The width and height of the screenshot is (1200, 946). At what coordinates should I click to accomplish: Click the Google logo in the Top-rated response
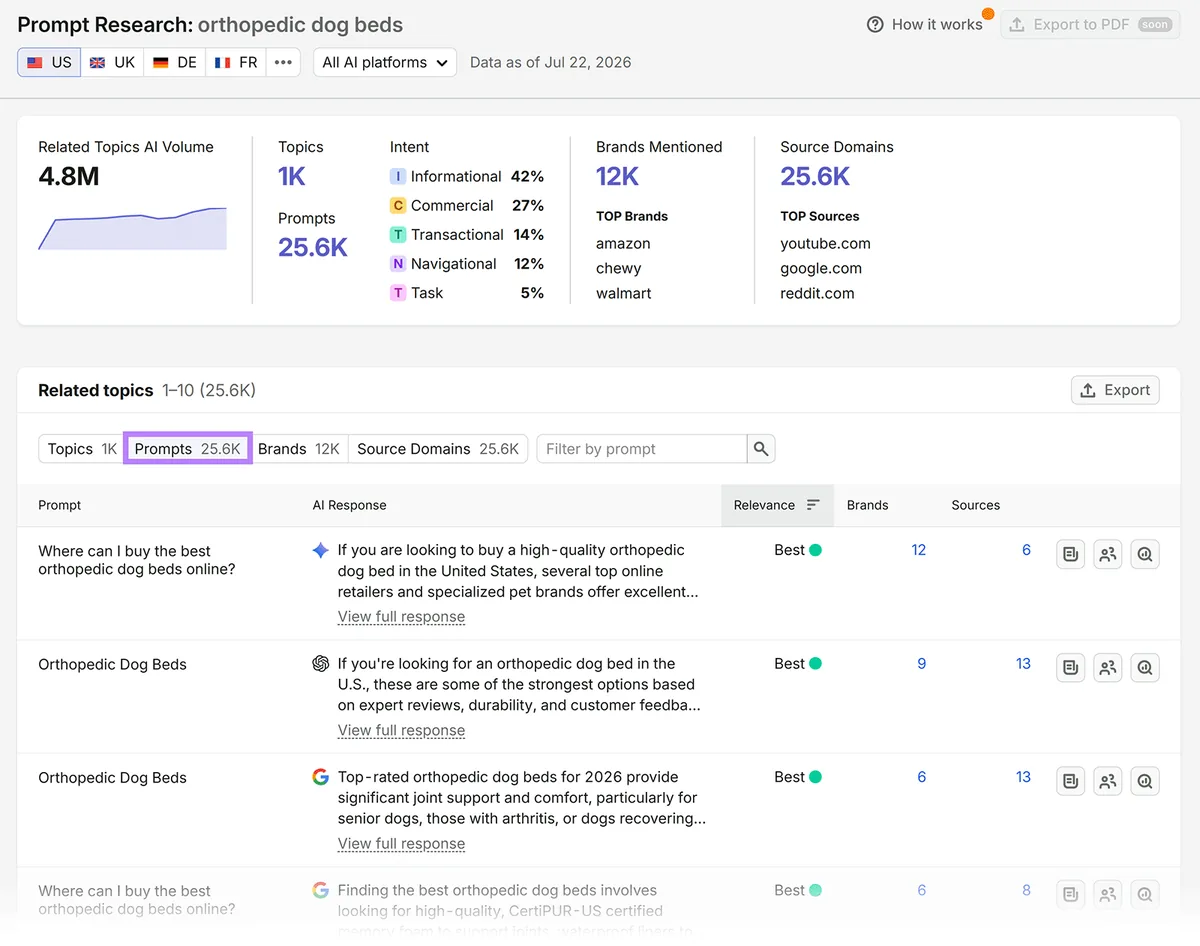pyautogui.click(x=320, y=777)
